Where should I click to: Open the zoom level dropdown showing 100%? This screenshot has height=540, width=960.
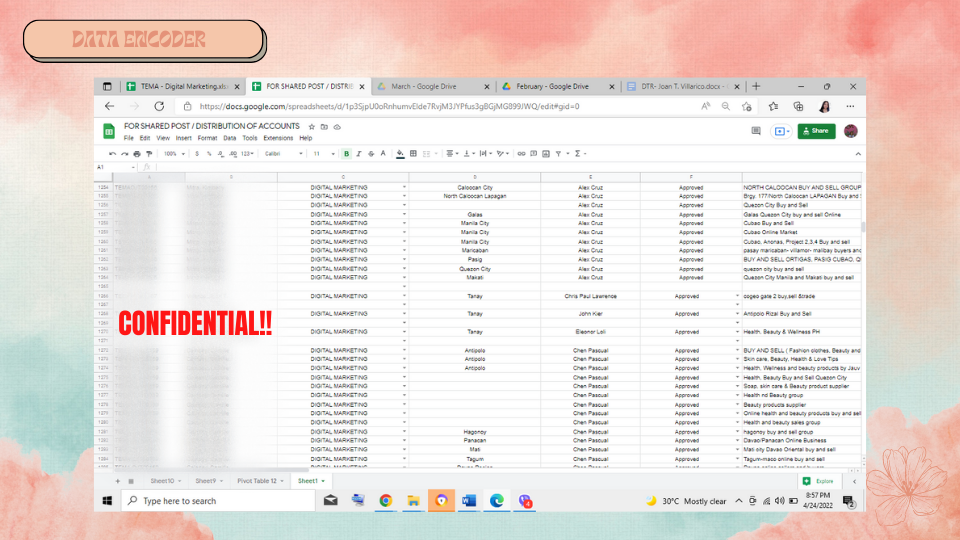174,154
